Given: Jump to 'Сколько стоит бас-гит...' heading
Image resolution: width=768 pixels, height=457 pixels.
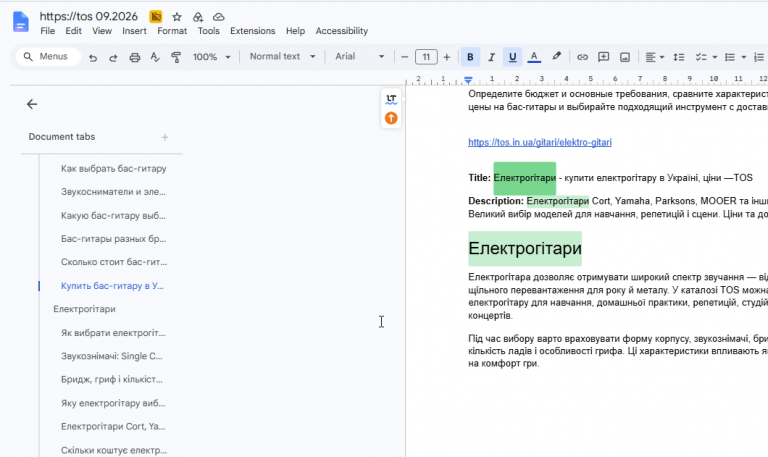Looking at the screenshot, I should click(x=114, y=262).
